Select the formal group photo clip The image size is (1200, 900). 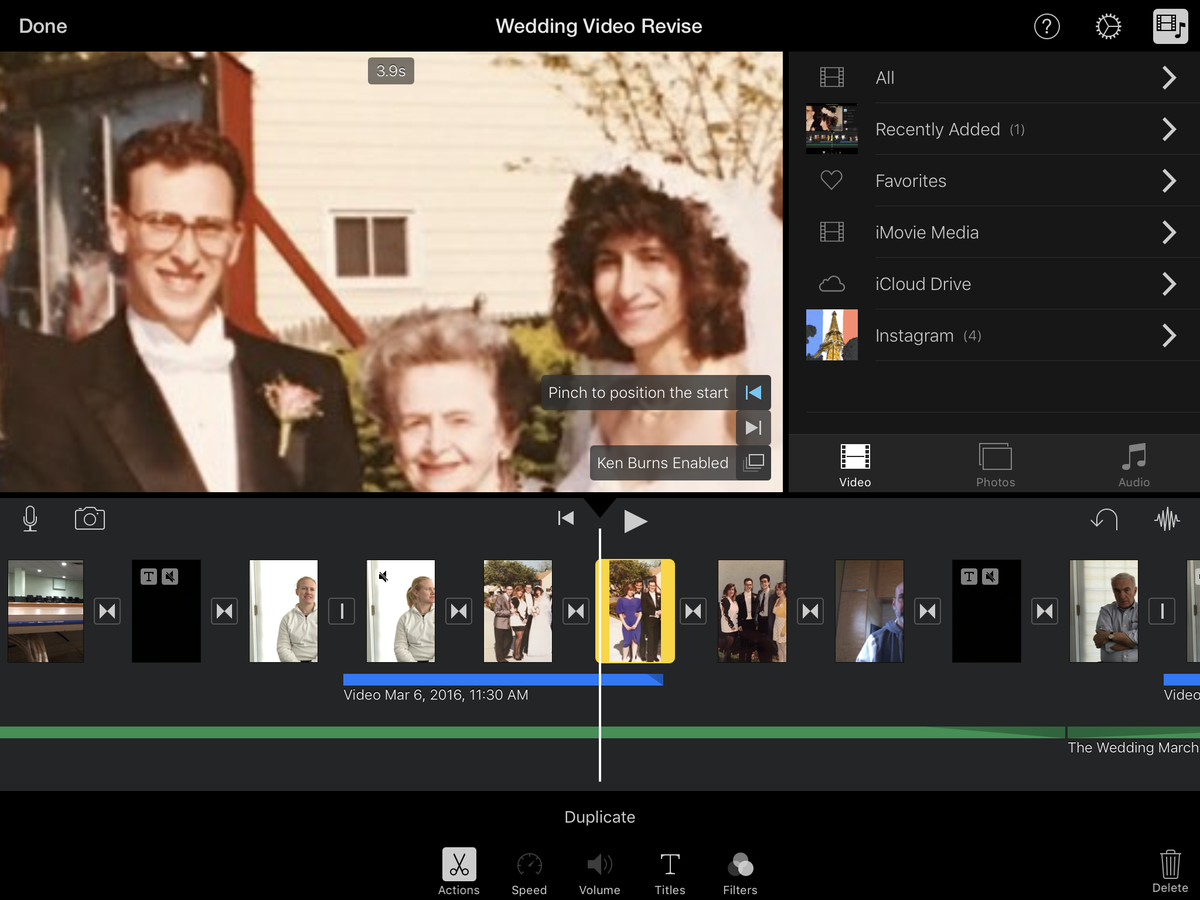pyautogui.click(x=752, y=611)
